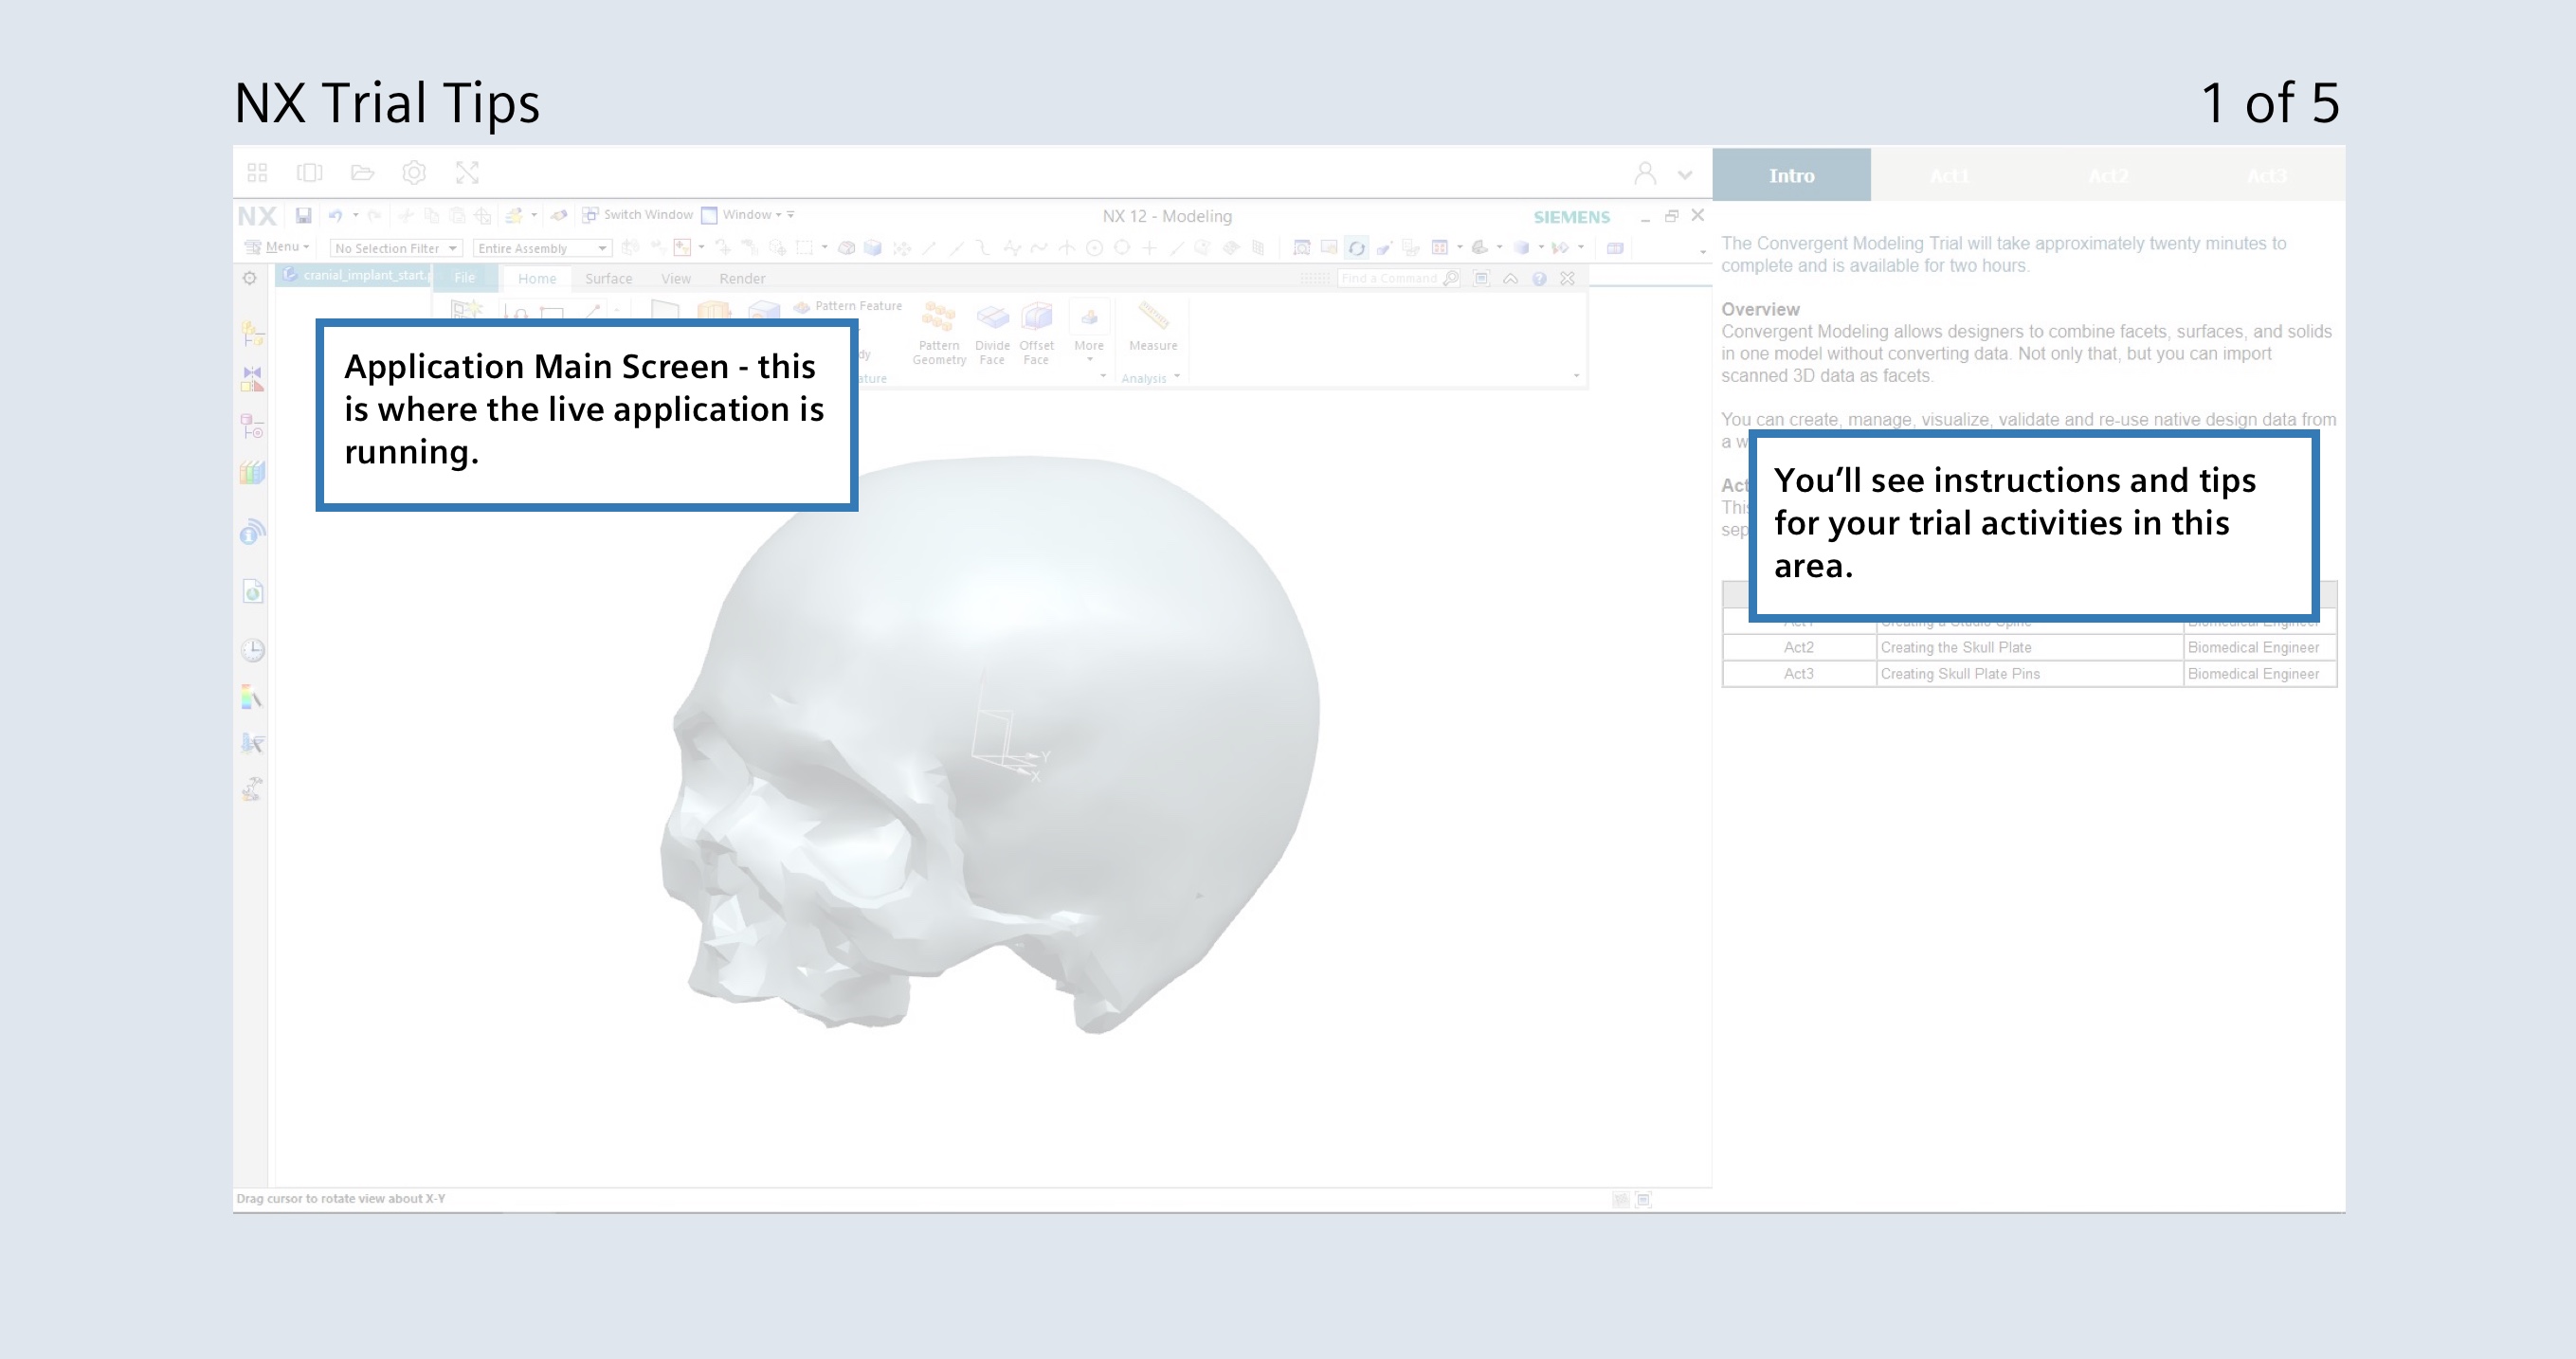Open the NX Menu dropdown
Image resolution: width=2576 pixels, height=1359 pixels.
(277, 247)
